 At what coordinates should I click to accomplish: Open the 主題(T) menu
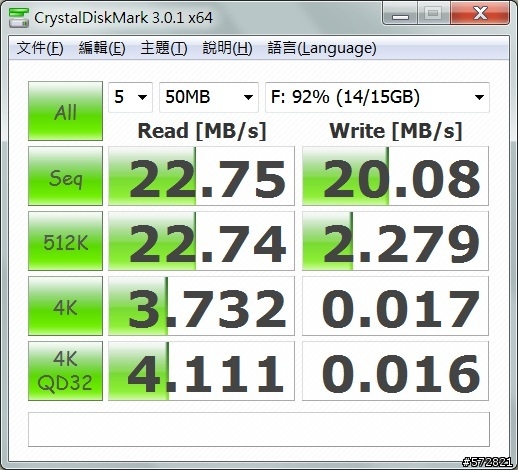(x=164, y=48)
